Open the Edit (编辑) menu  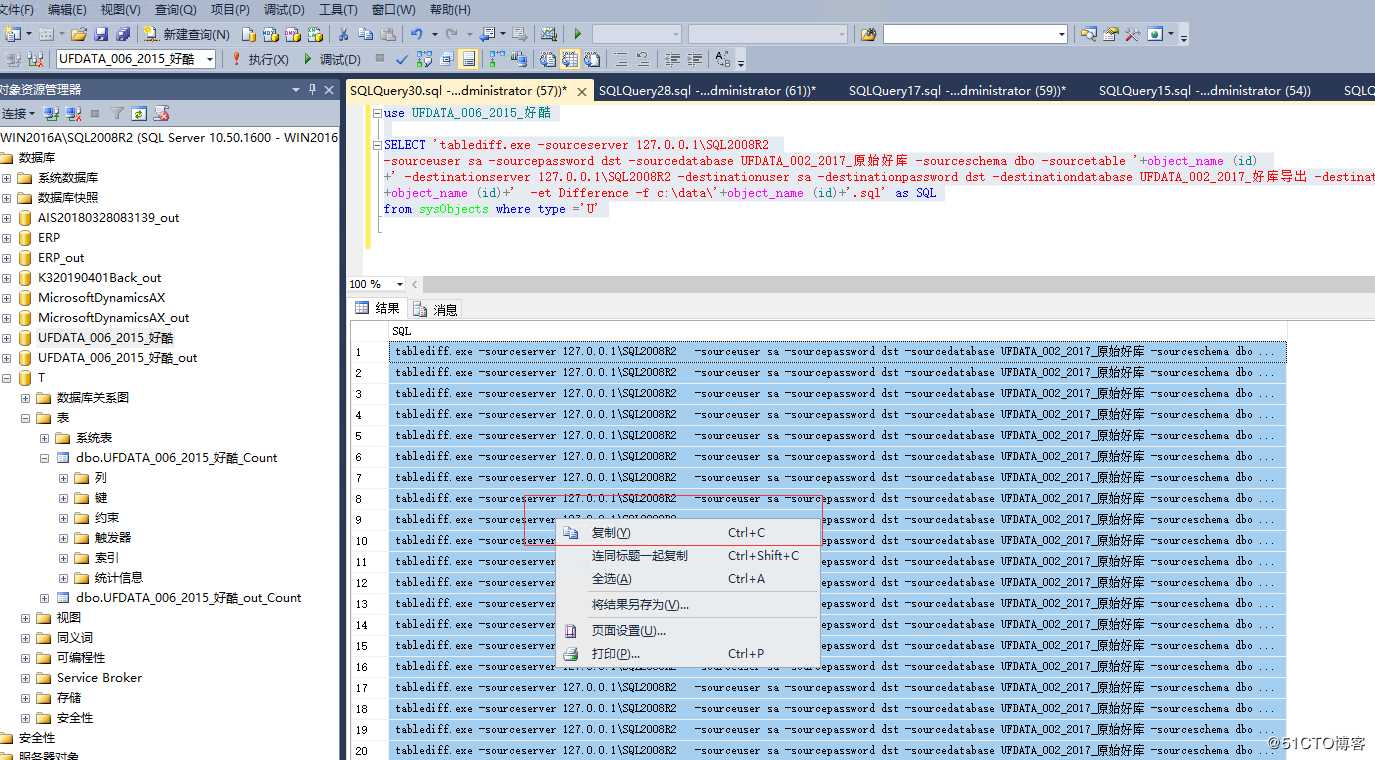coord(67,9)
